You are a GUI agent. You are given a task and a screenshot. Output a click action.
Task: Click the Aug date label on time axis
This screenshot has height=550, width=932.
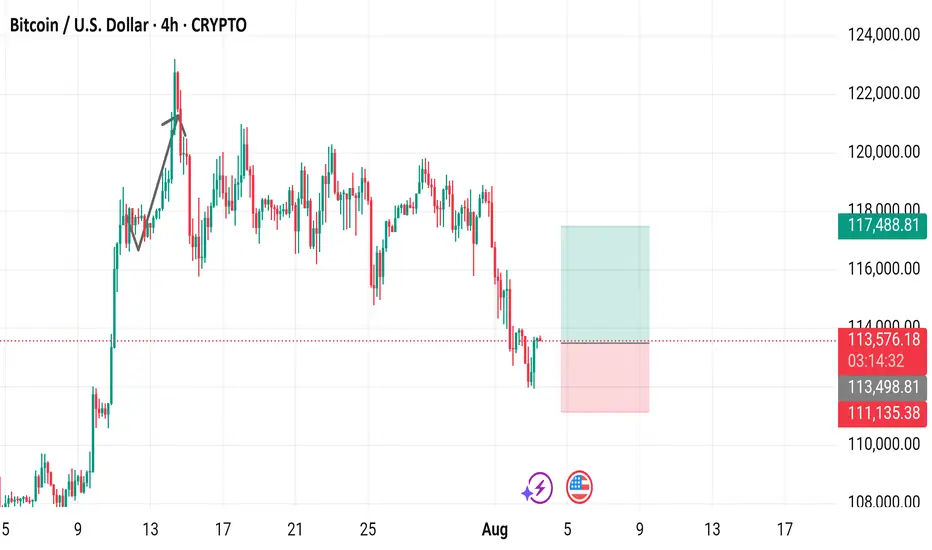coord(495,529)
